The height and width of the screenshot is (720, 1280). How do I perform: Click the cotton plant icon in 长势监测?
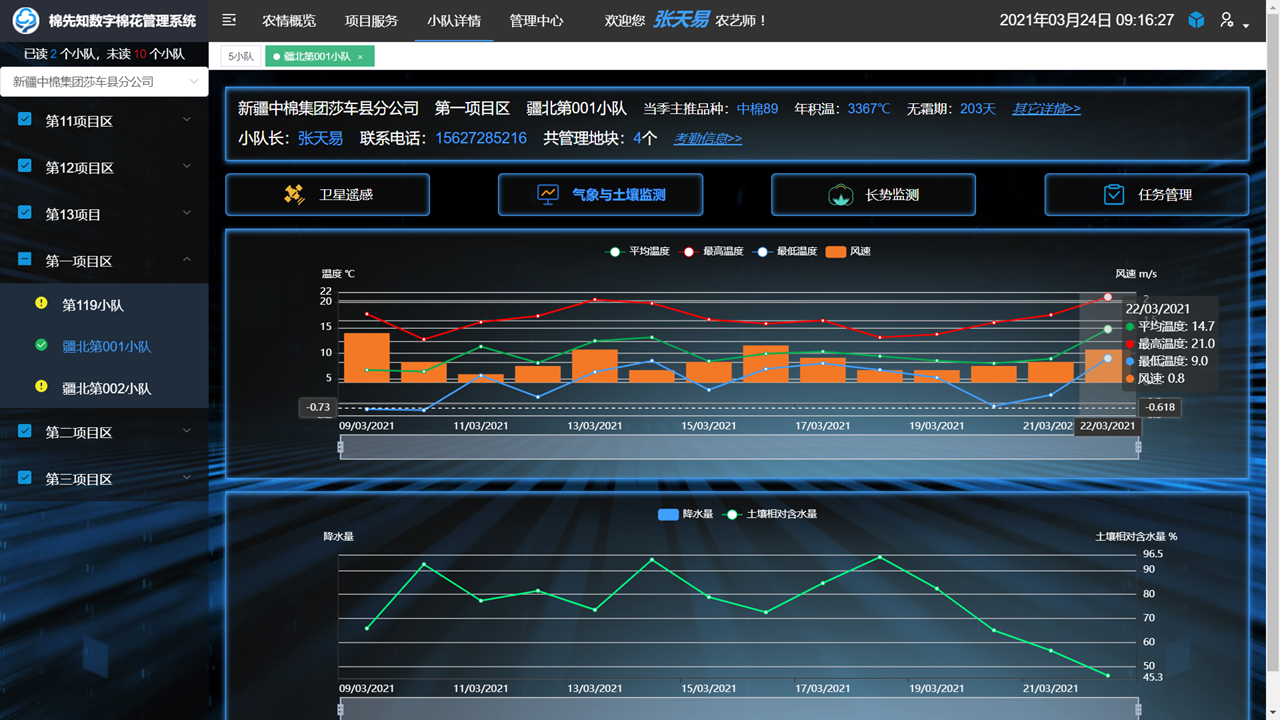(840, 195)
